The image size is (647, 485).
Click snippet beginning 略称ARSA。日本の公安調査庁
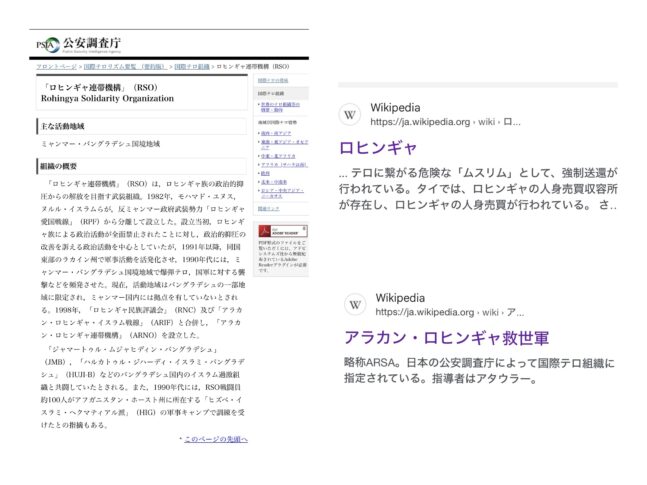tap(479, 371)
